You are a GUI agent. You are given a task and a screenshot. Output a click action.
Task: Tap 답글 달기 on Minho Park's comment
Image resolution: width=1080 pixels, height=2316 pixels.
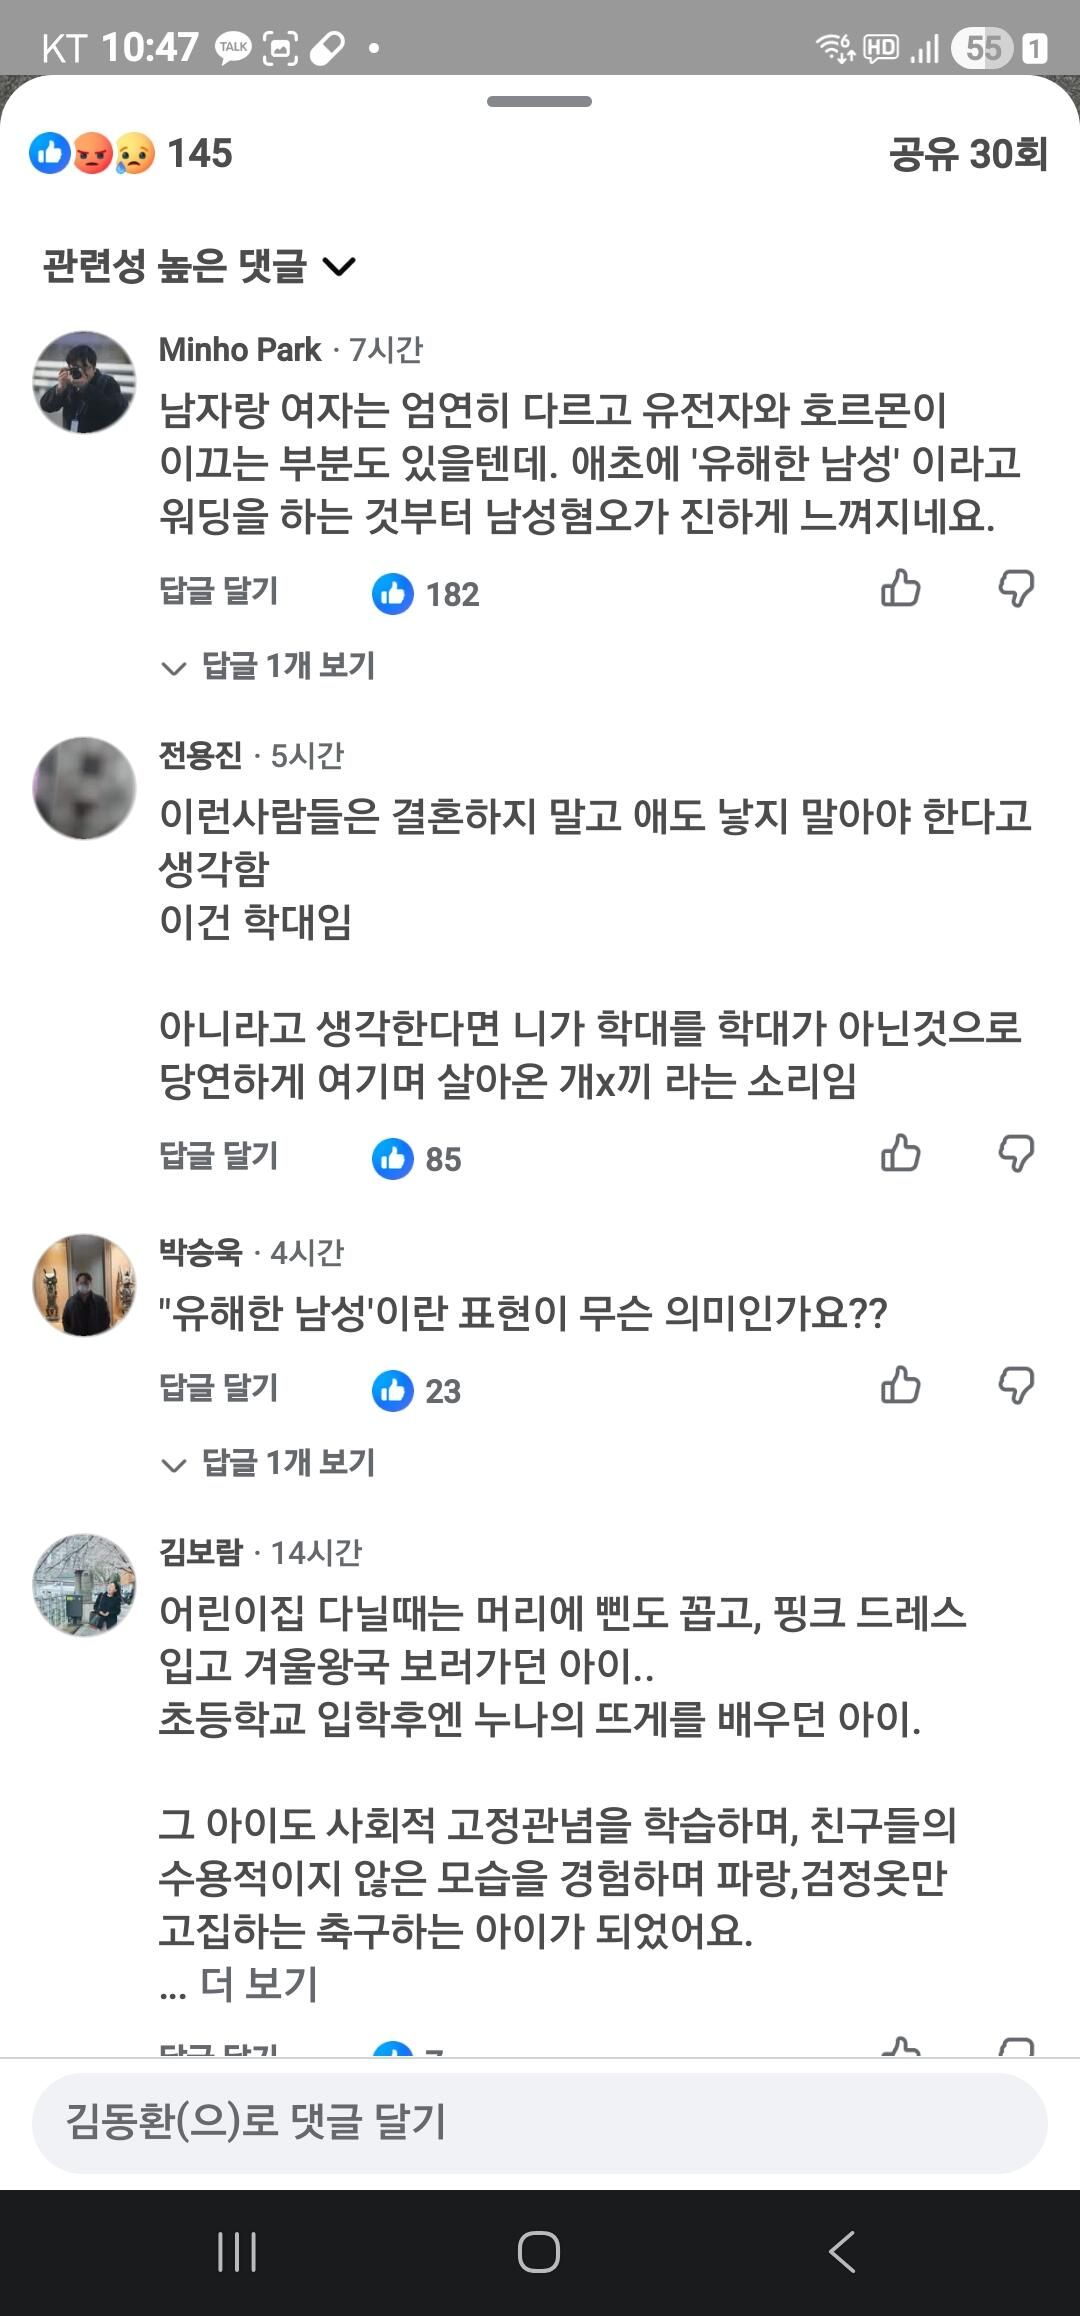219,590
